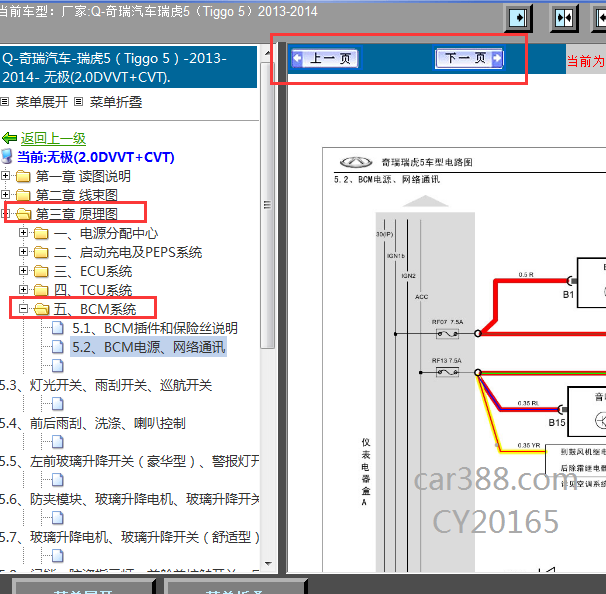Open 5.2、BCM电源、网络通讯 page
This screenshot has height=594, width=606.
[149, 347]
